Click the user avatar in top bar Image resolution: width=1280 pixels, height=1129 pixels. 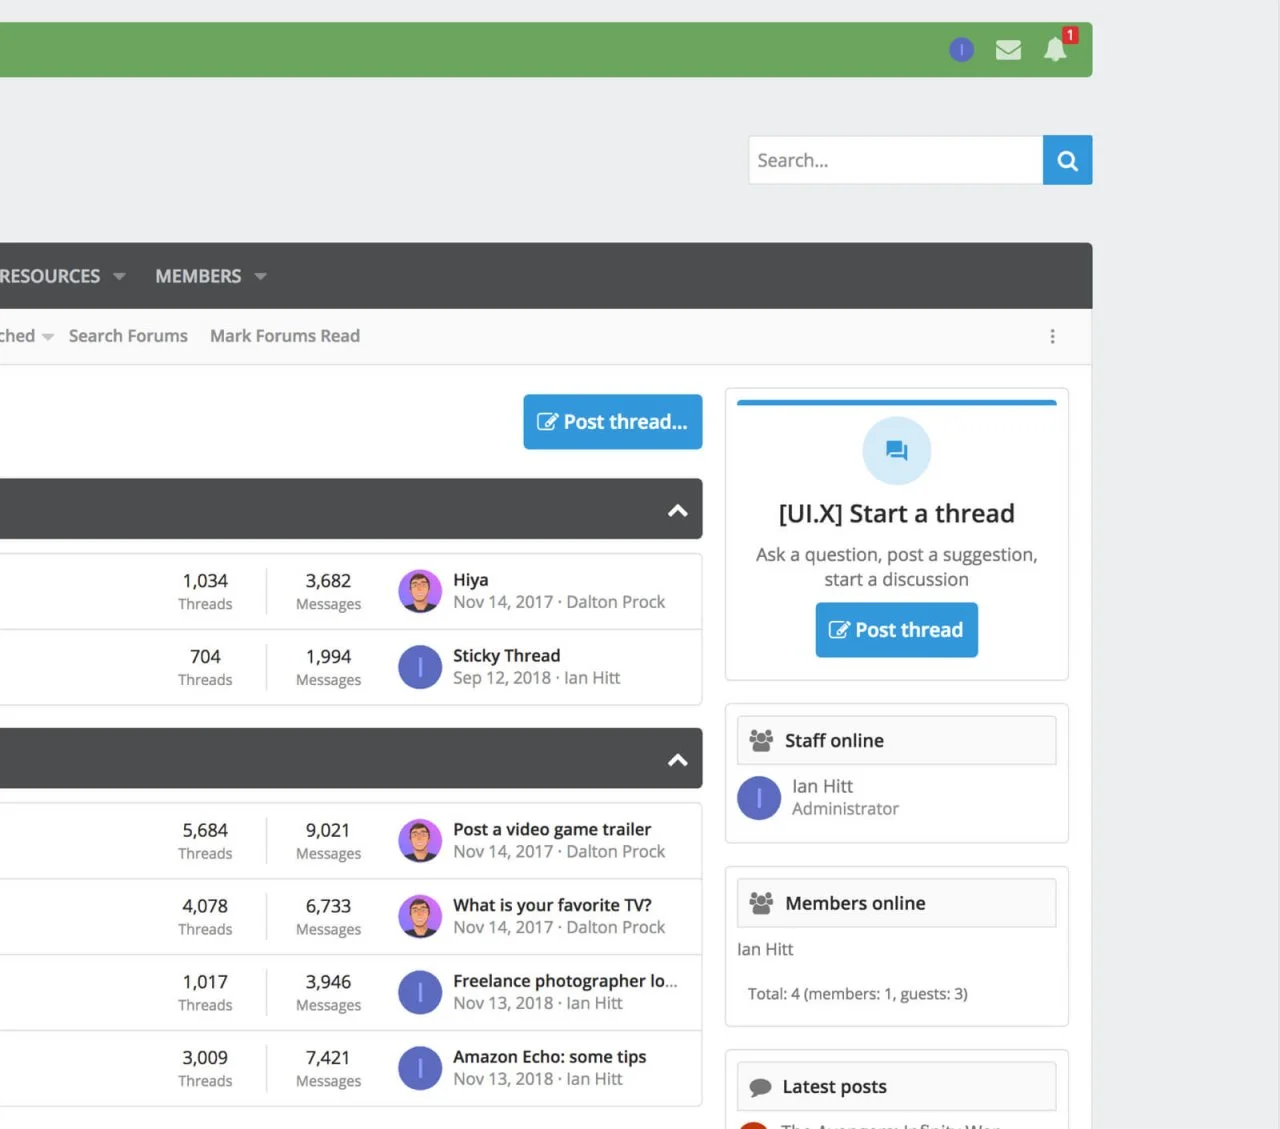961,49
